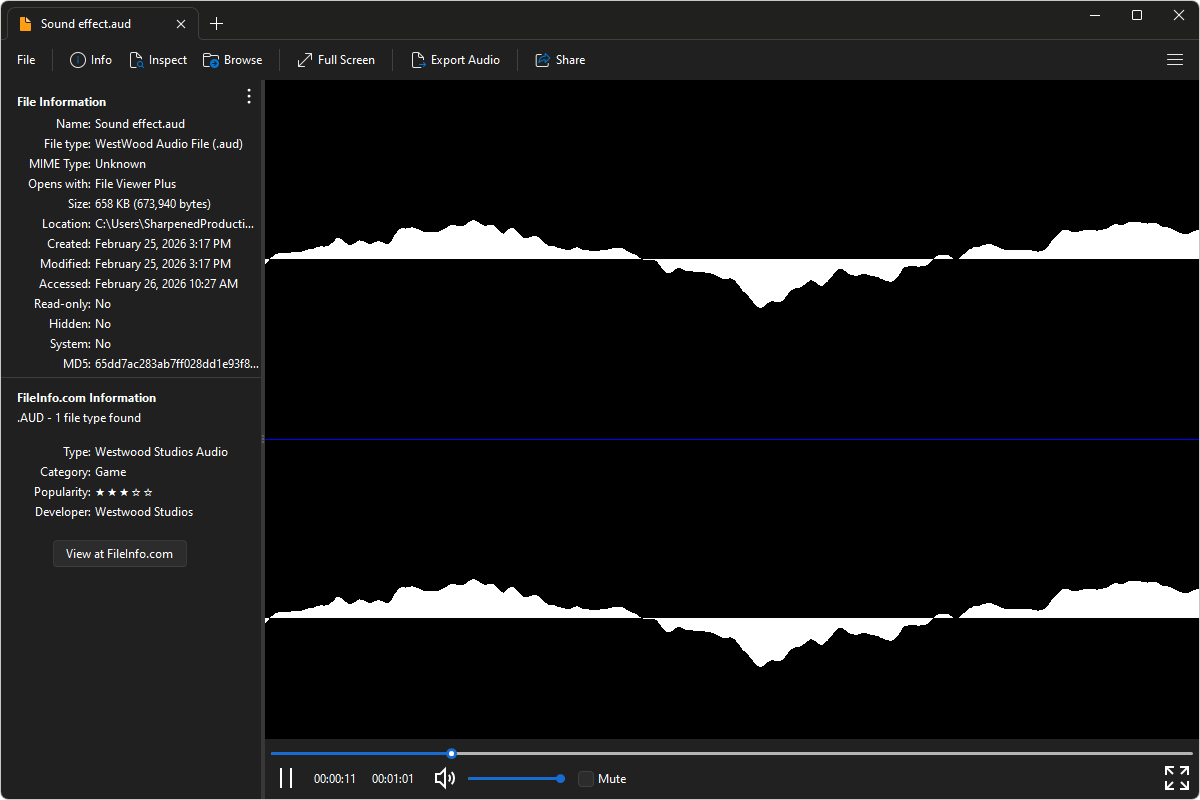Export the audio file

pyautogui.click(x=456, y=60)
